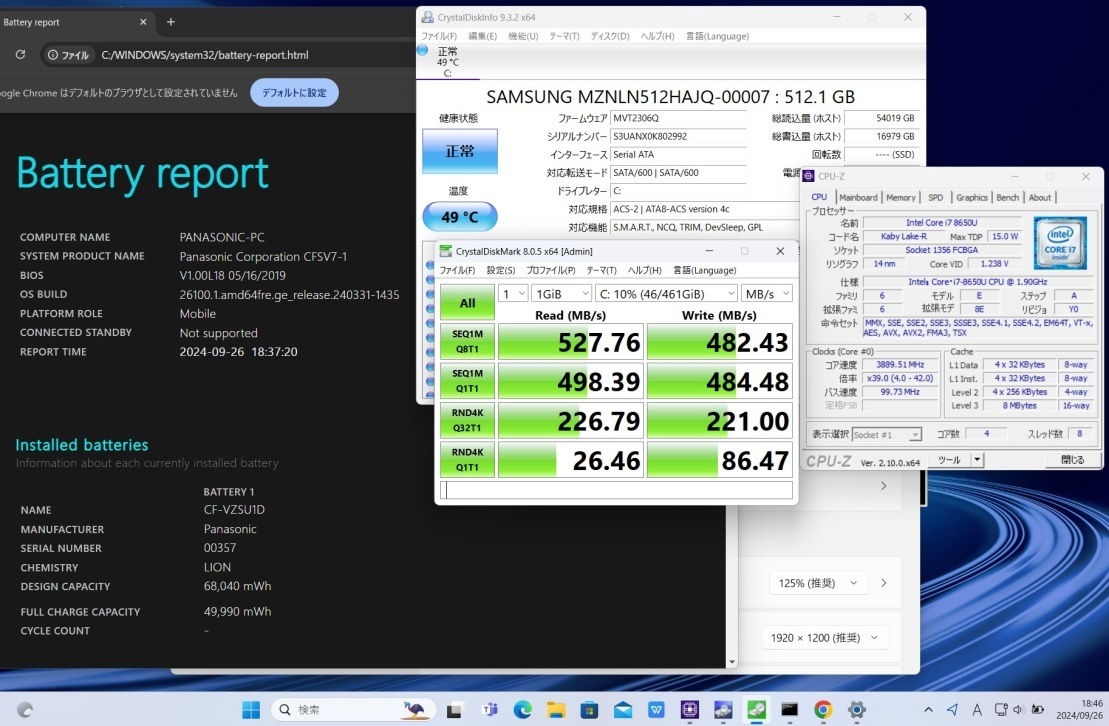This screenshot has width=1109, height=726.
Task: Open CrystalDiskMark 言語(Language) menu
Action: click(704, 270)
